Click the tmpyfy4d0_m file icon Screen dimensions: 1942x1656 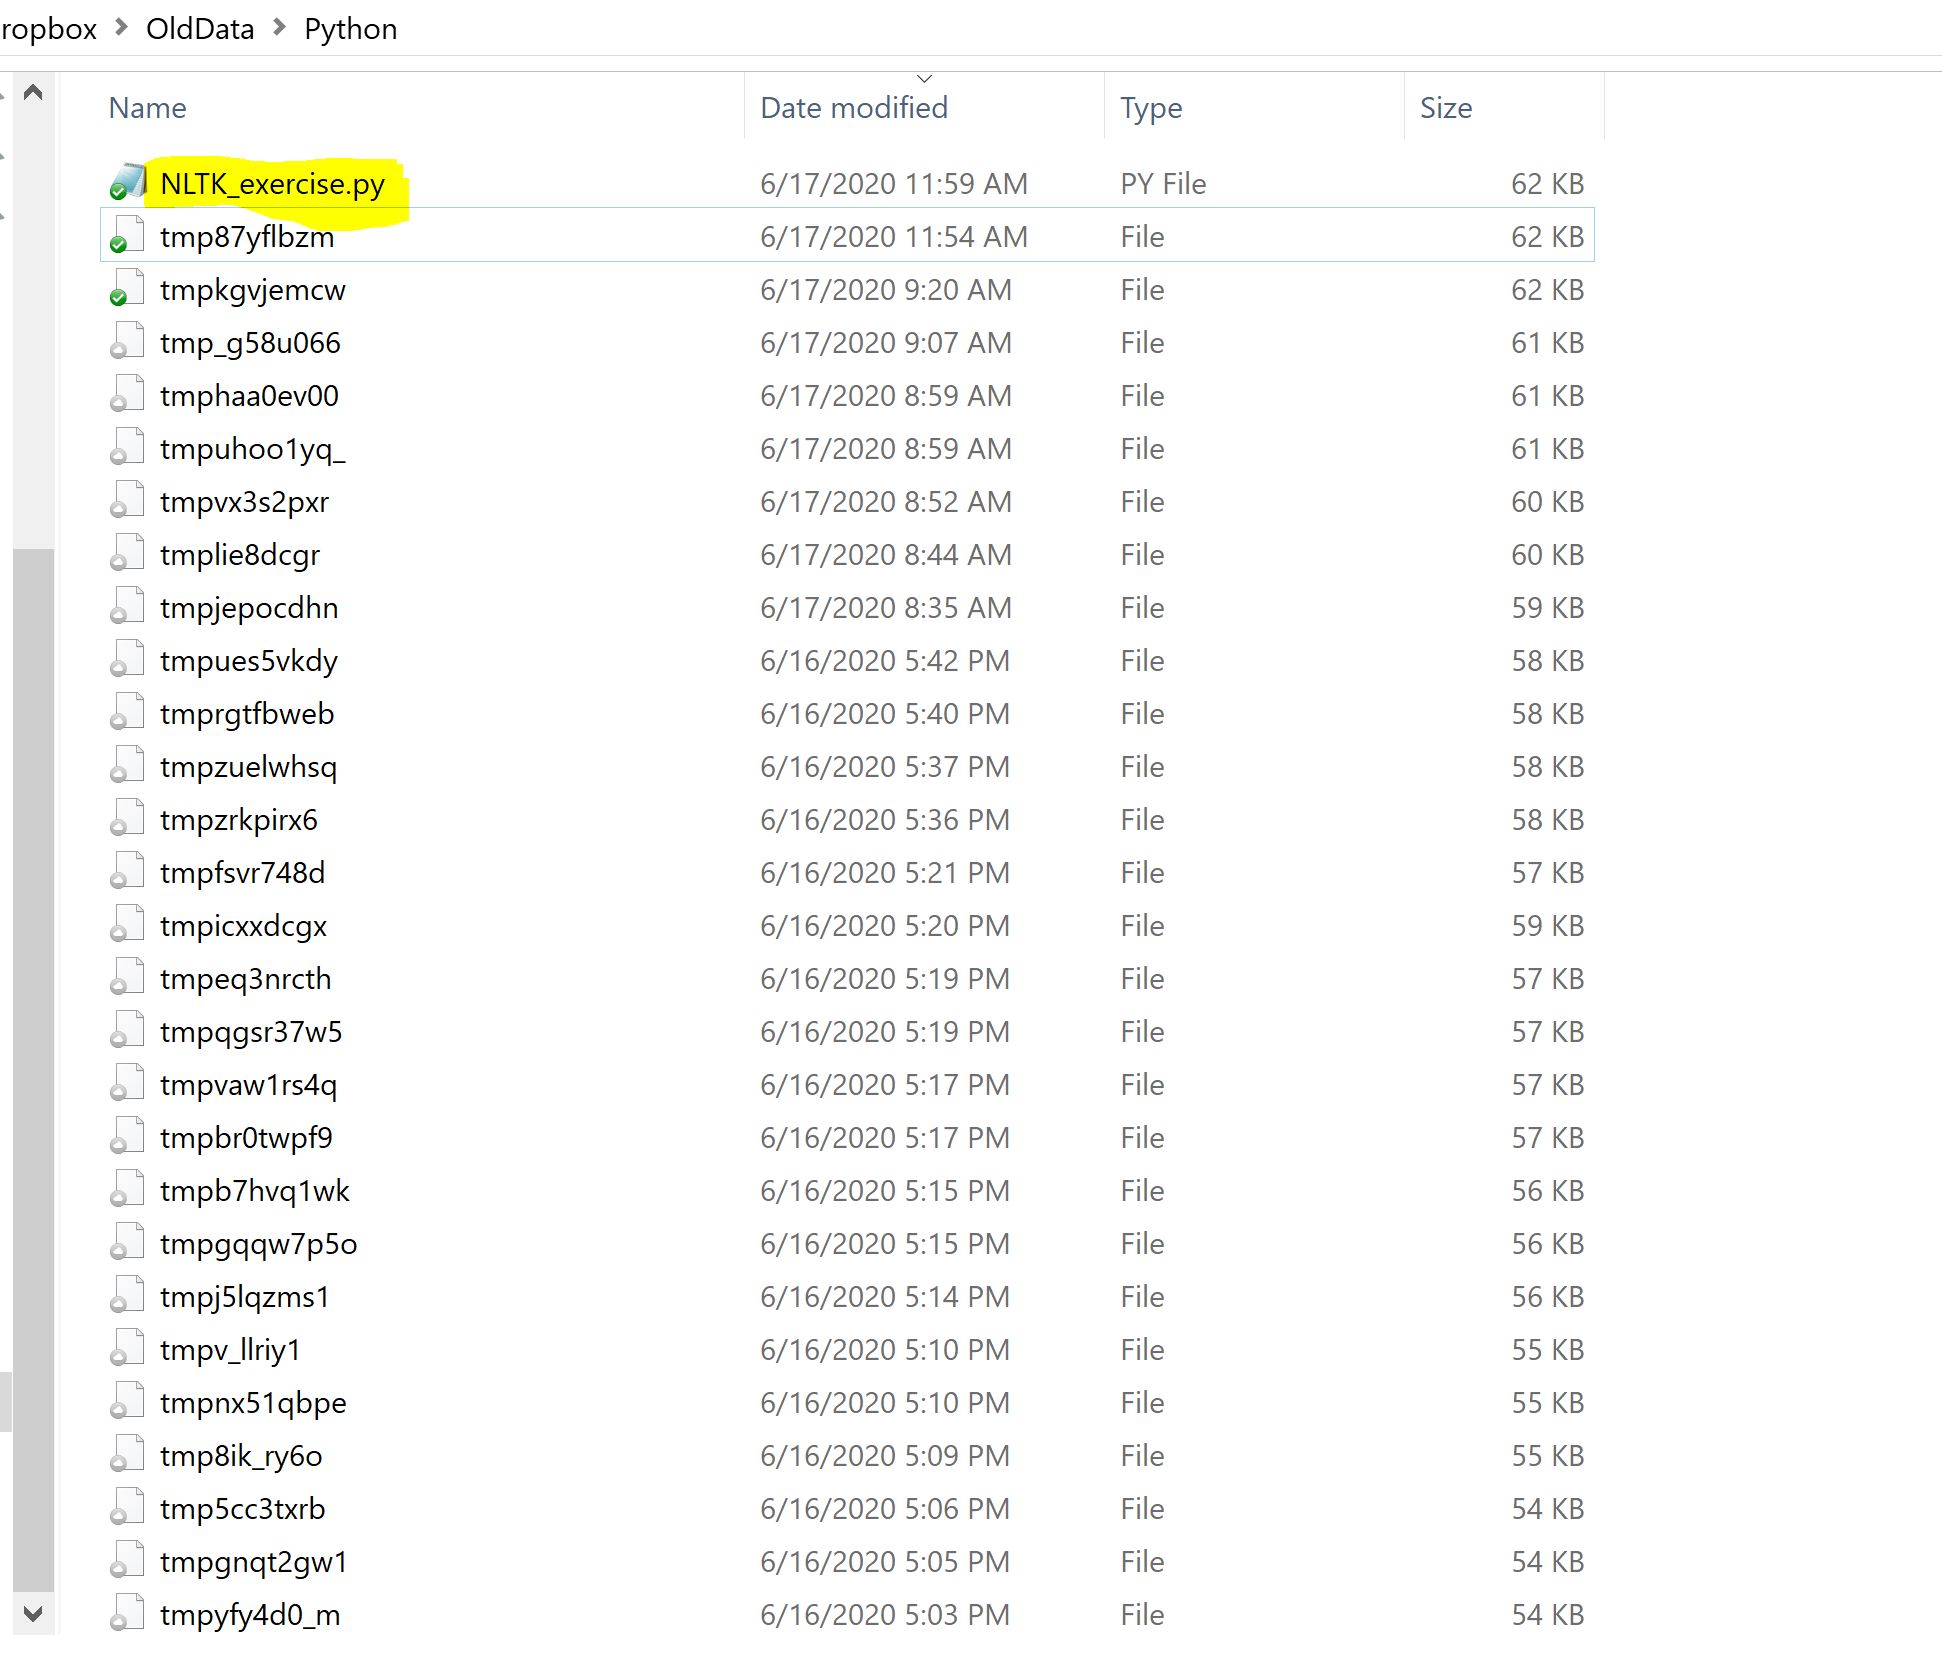click(x=128, y=1614)
